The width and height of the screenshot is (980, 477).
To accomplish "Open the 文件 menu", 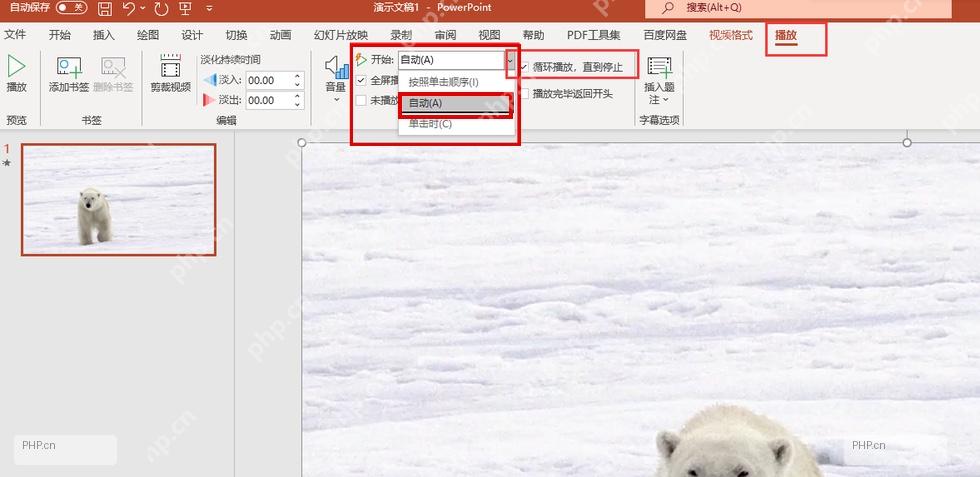I will (x=14, y=34).
